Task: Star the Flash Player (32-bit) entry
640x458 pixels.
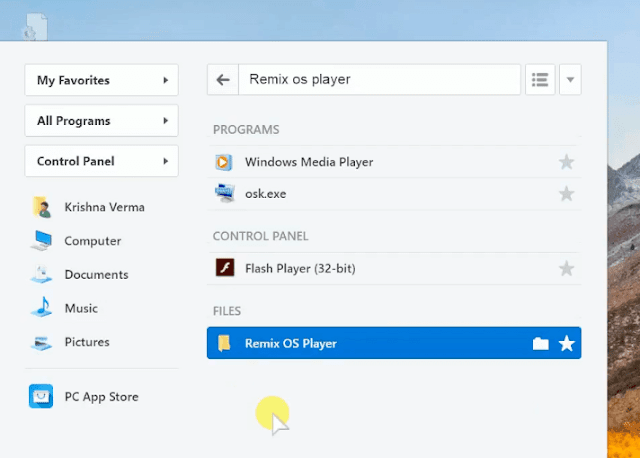Action: 566,269
